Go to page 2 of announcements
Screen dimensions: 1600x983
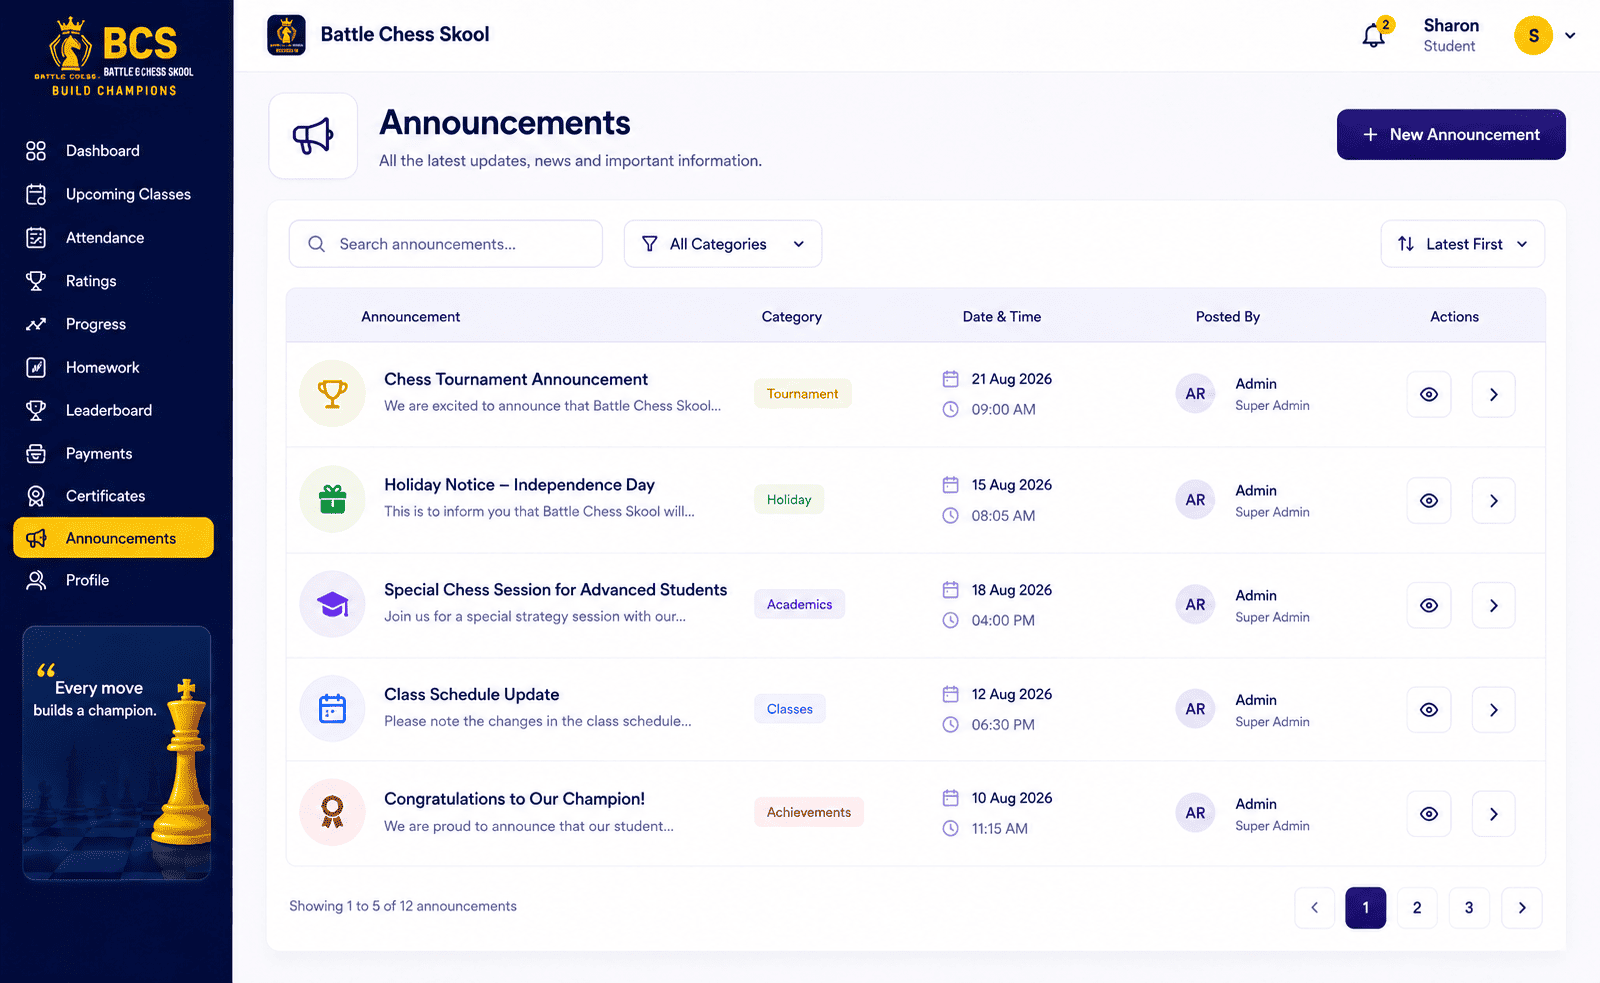click(x=1417, y=908)
